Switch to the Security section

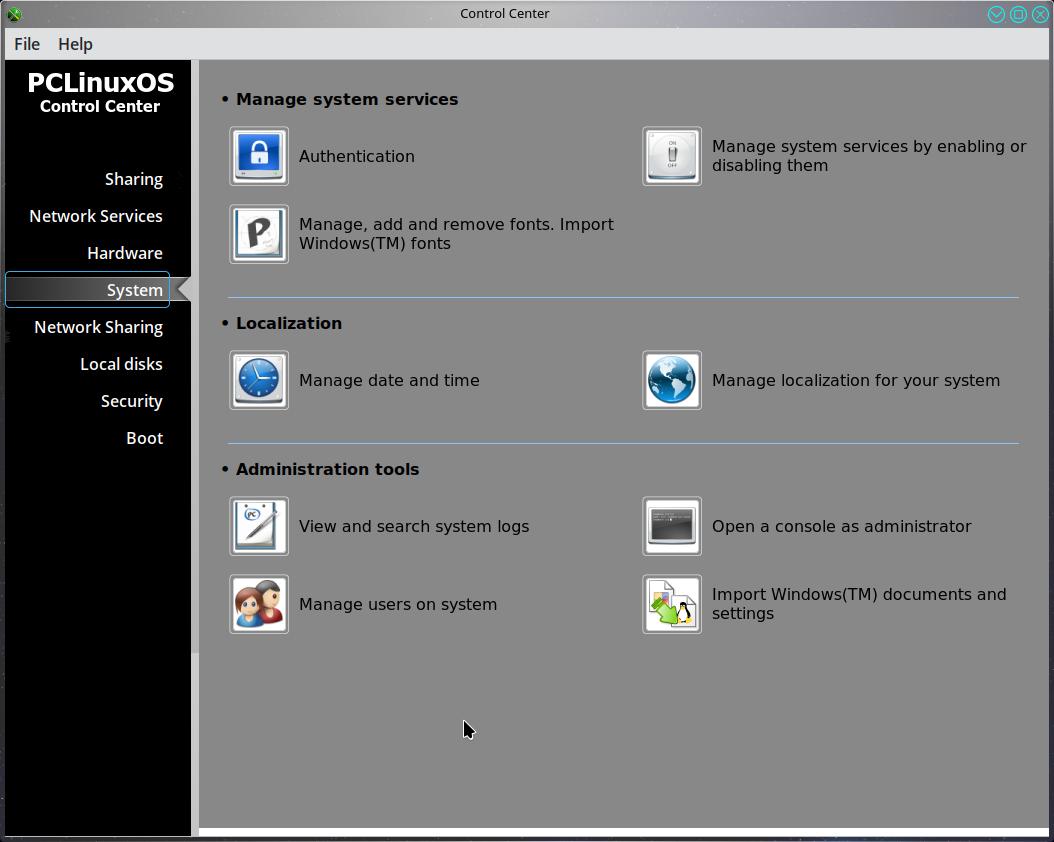(131, 401)
